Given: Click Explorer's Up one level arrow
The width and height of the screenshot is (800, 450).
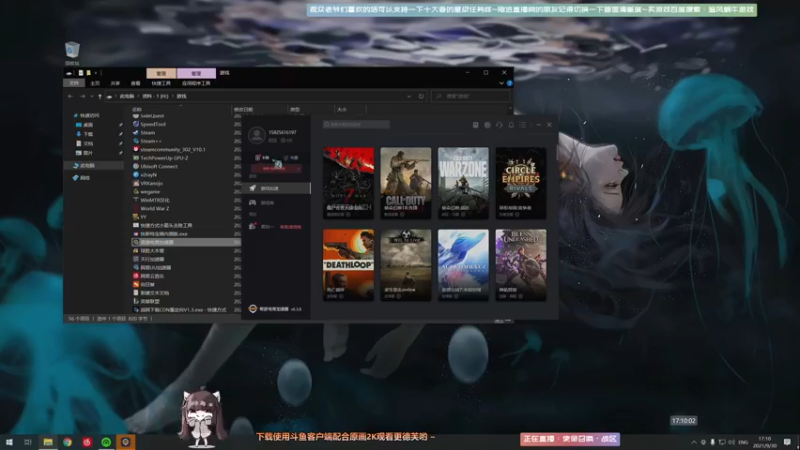Looking at the screenshot, I should [x=100, y=96].
